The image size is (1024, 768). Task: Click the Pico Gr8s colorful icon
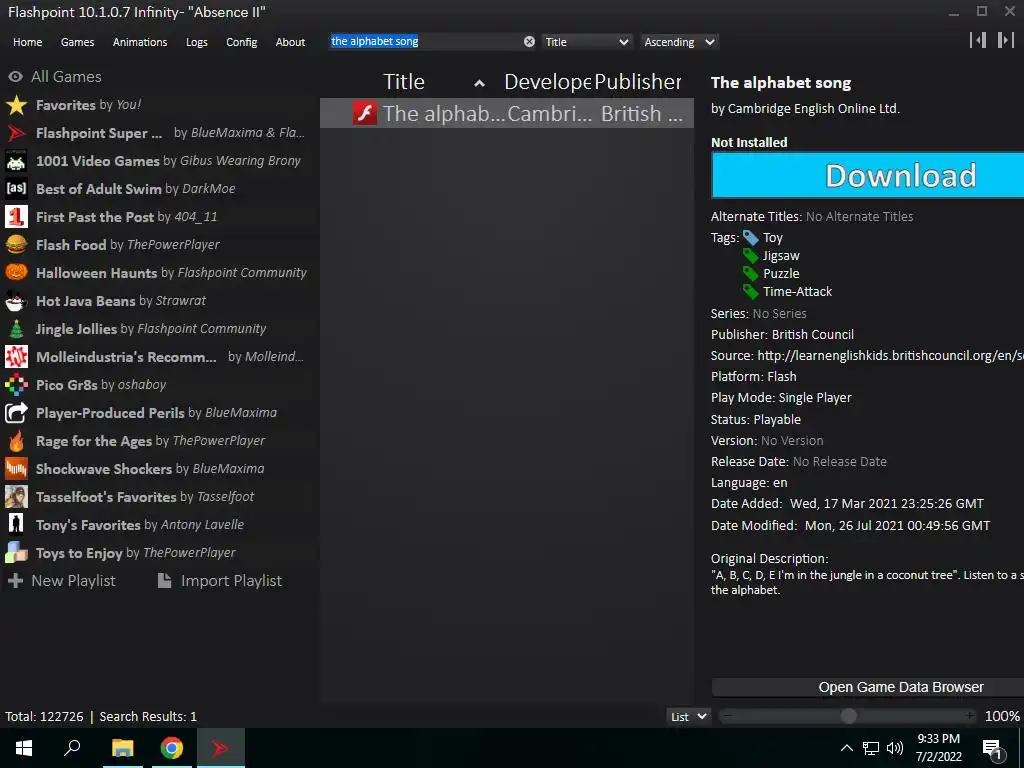pos(16,385)
